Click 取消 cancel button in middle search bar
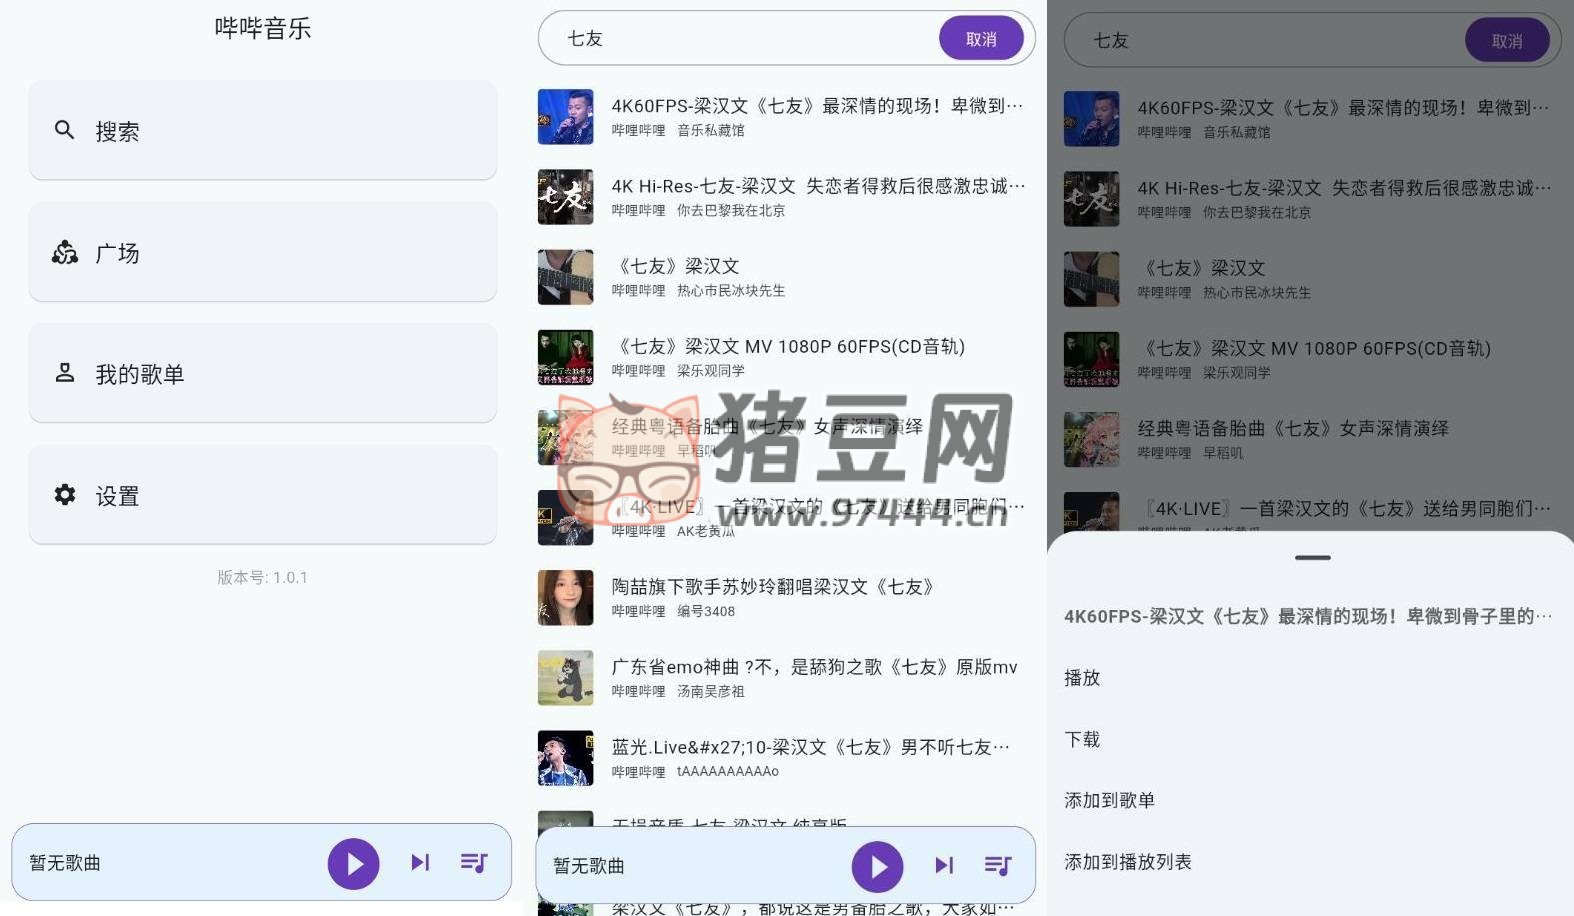Screen dimensions: 1574x916 [980, 39]
